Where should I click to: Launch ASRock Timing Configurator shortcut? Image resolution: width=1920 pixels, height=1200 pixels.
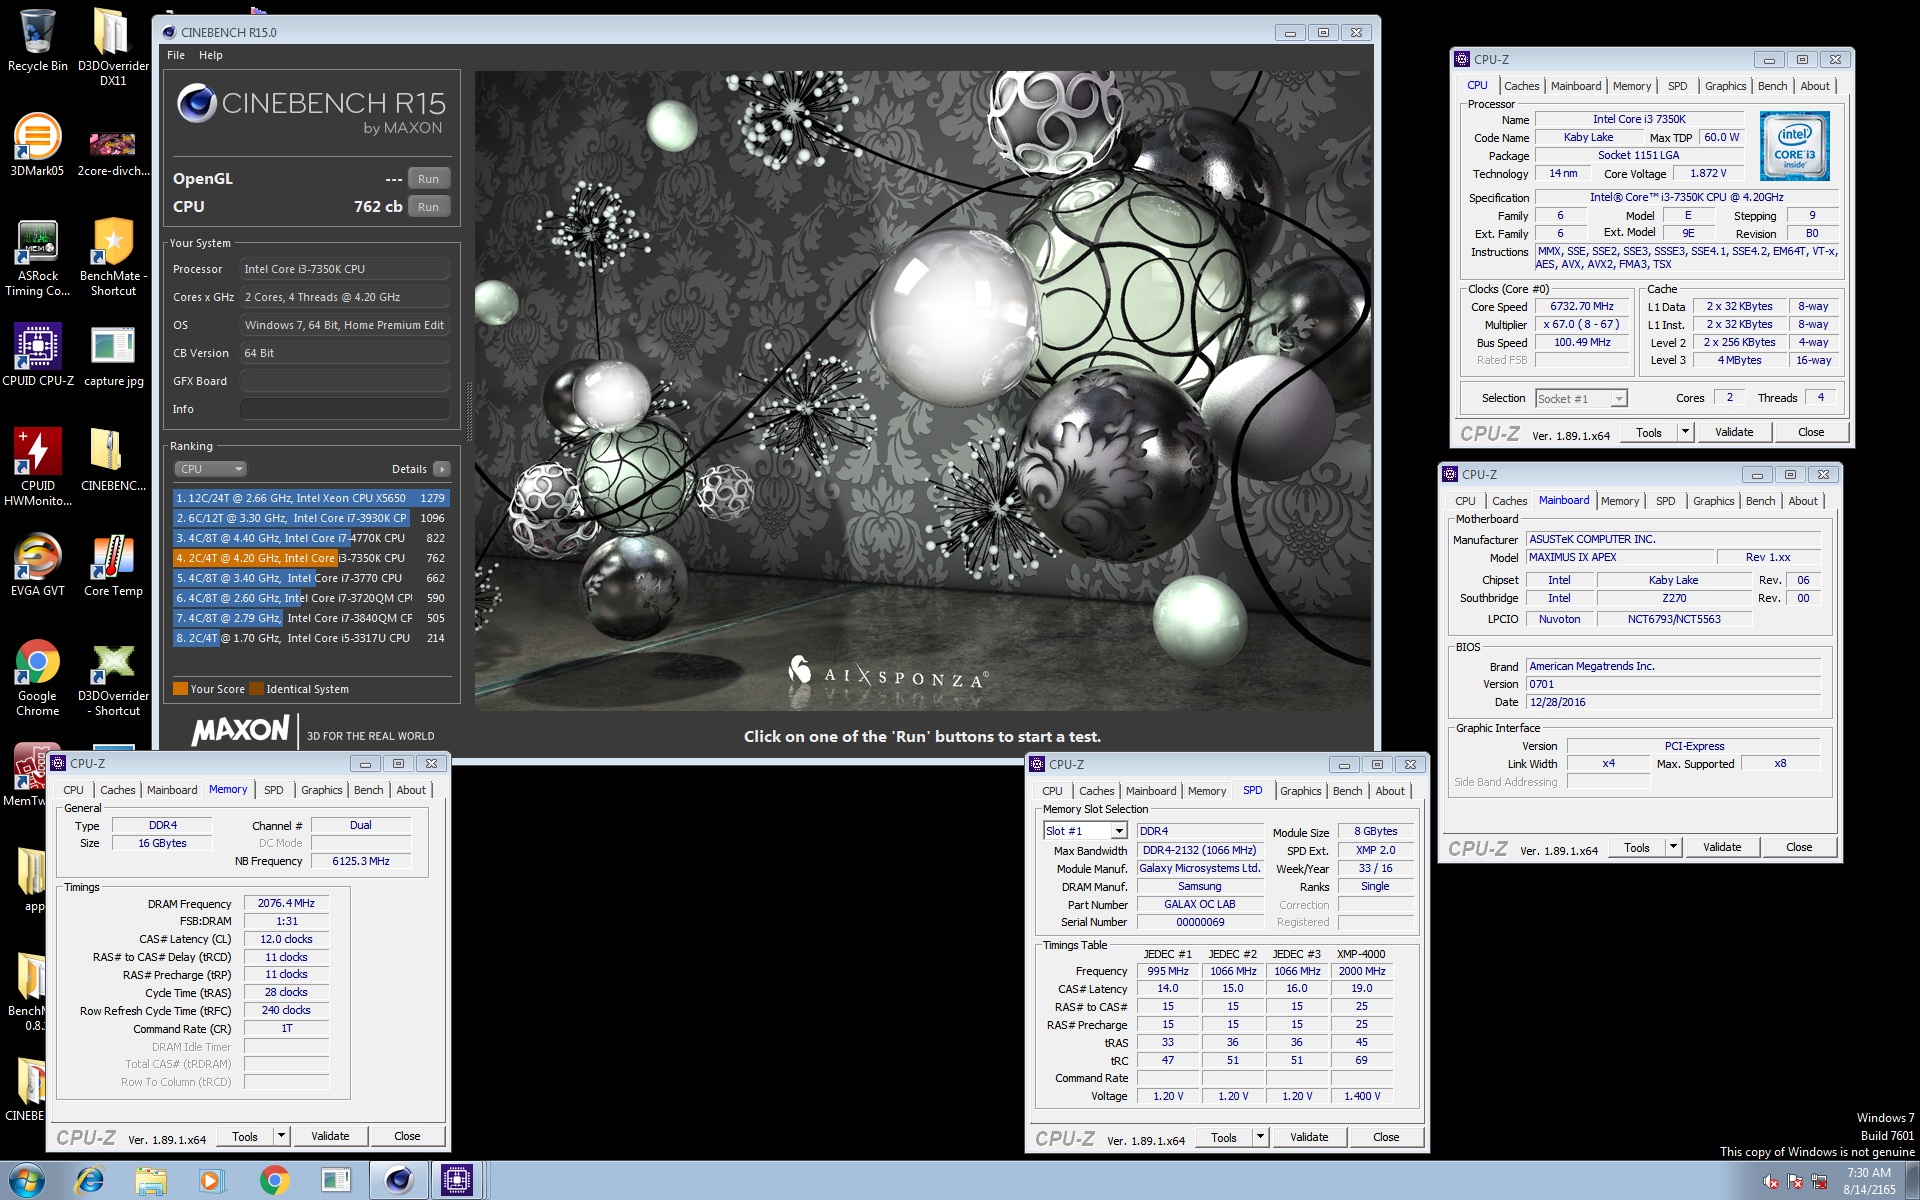(x=37, y=258)
